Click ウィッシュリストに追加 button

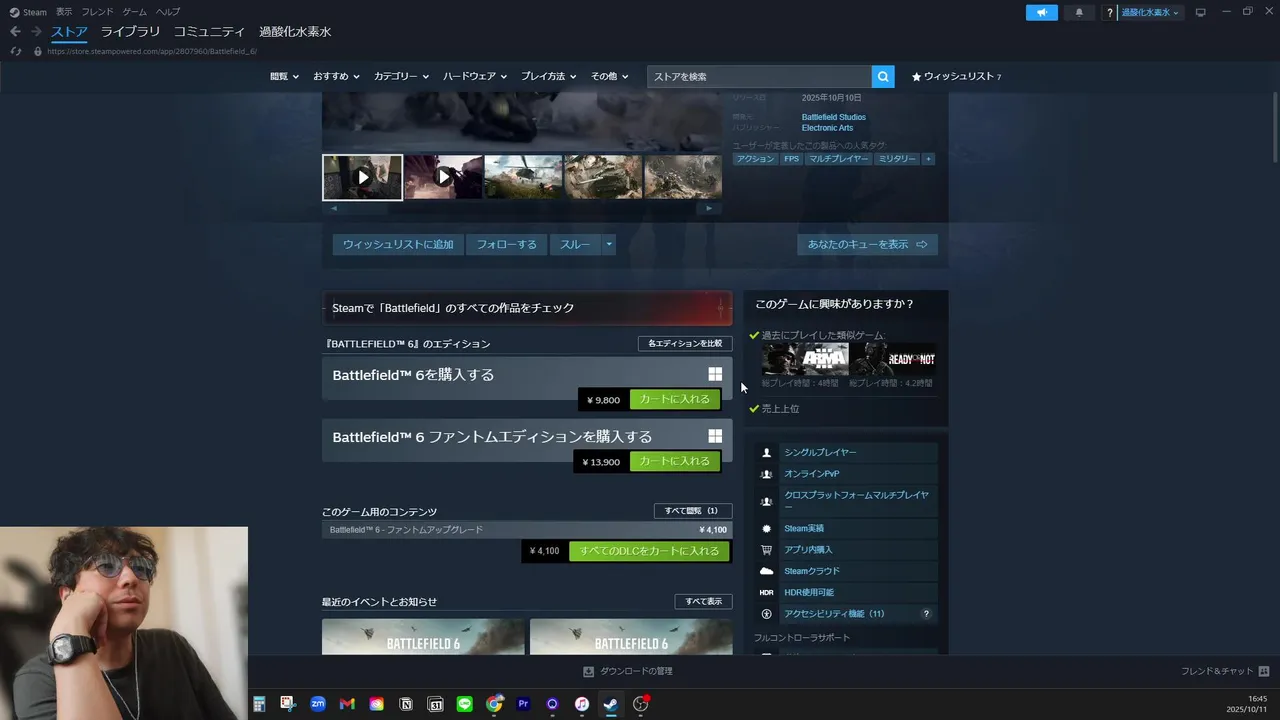pos(398,244)
